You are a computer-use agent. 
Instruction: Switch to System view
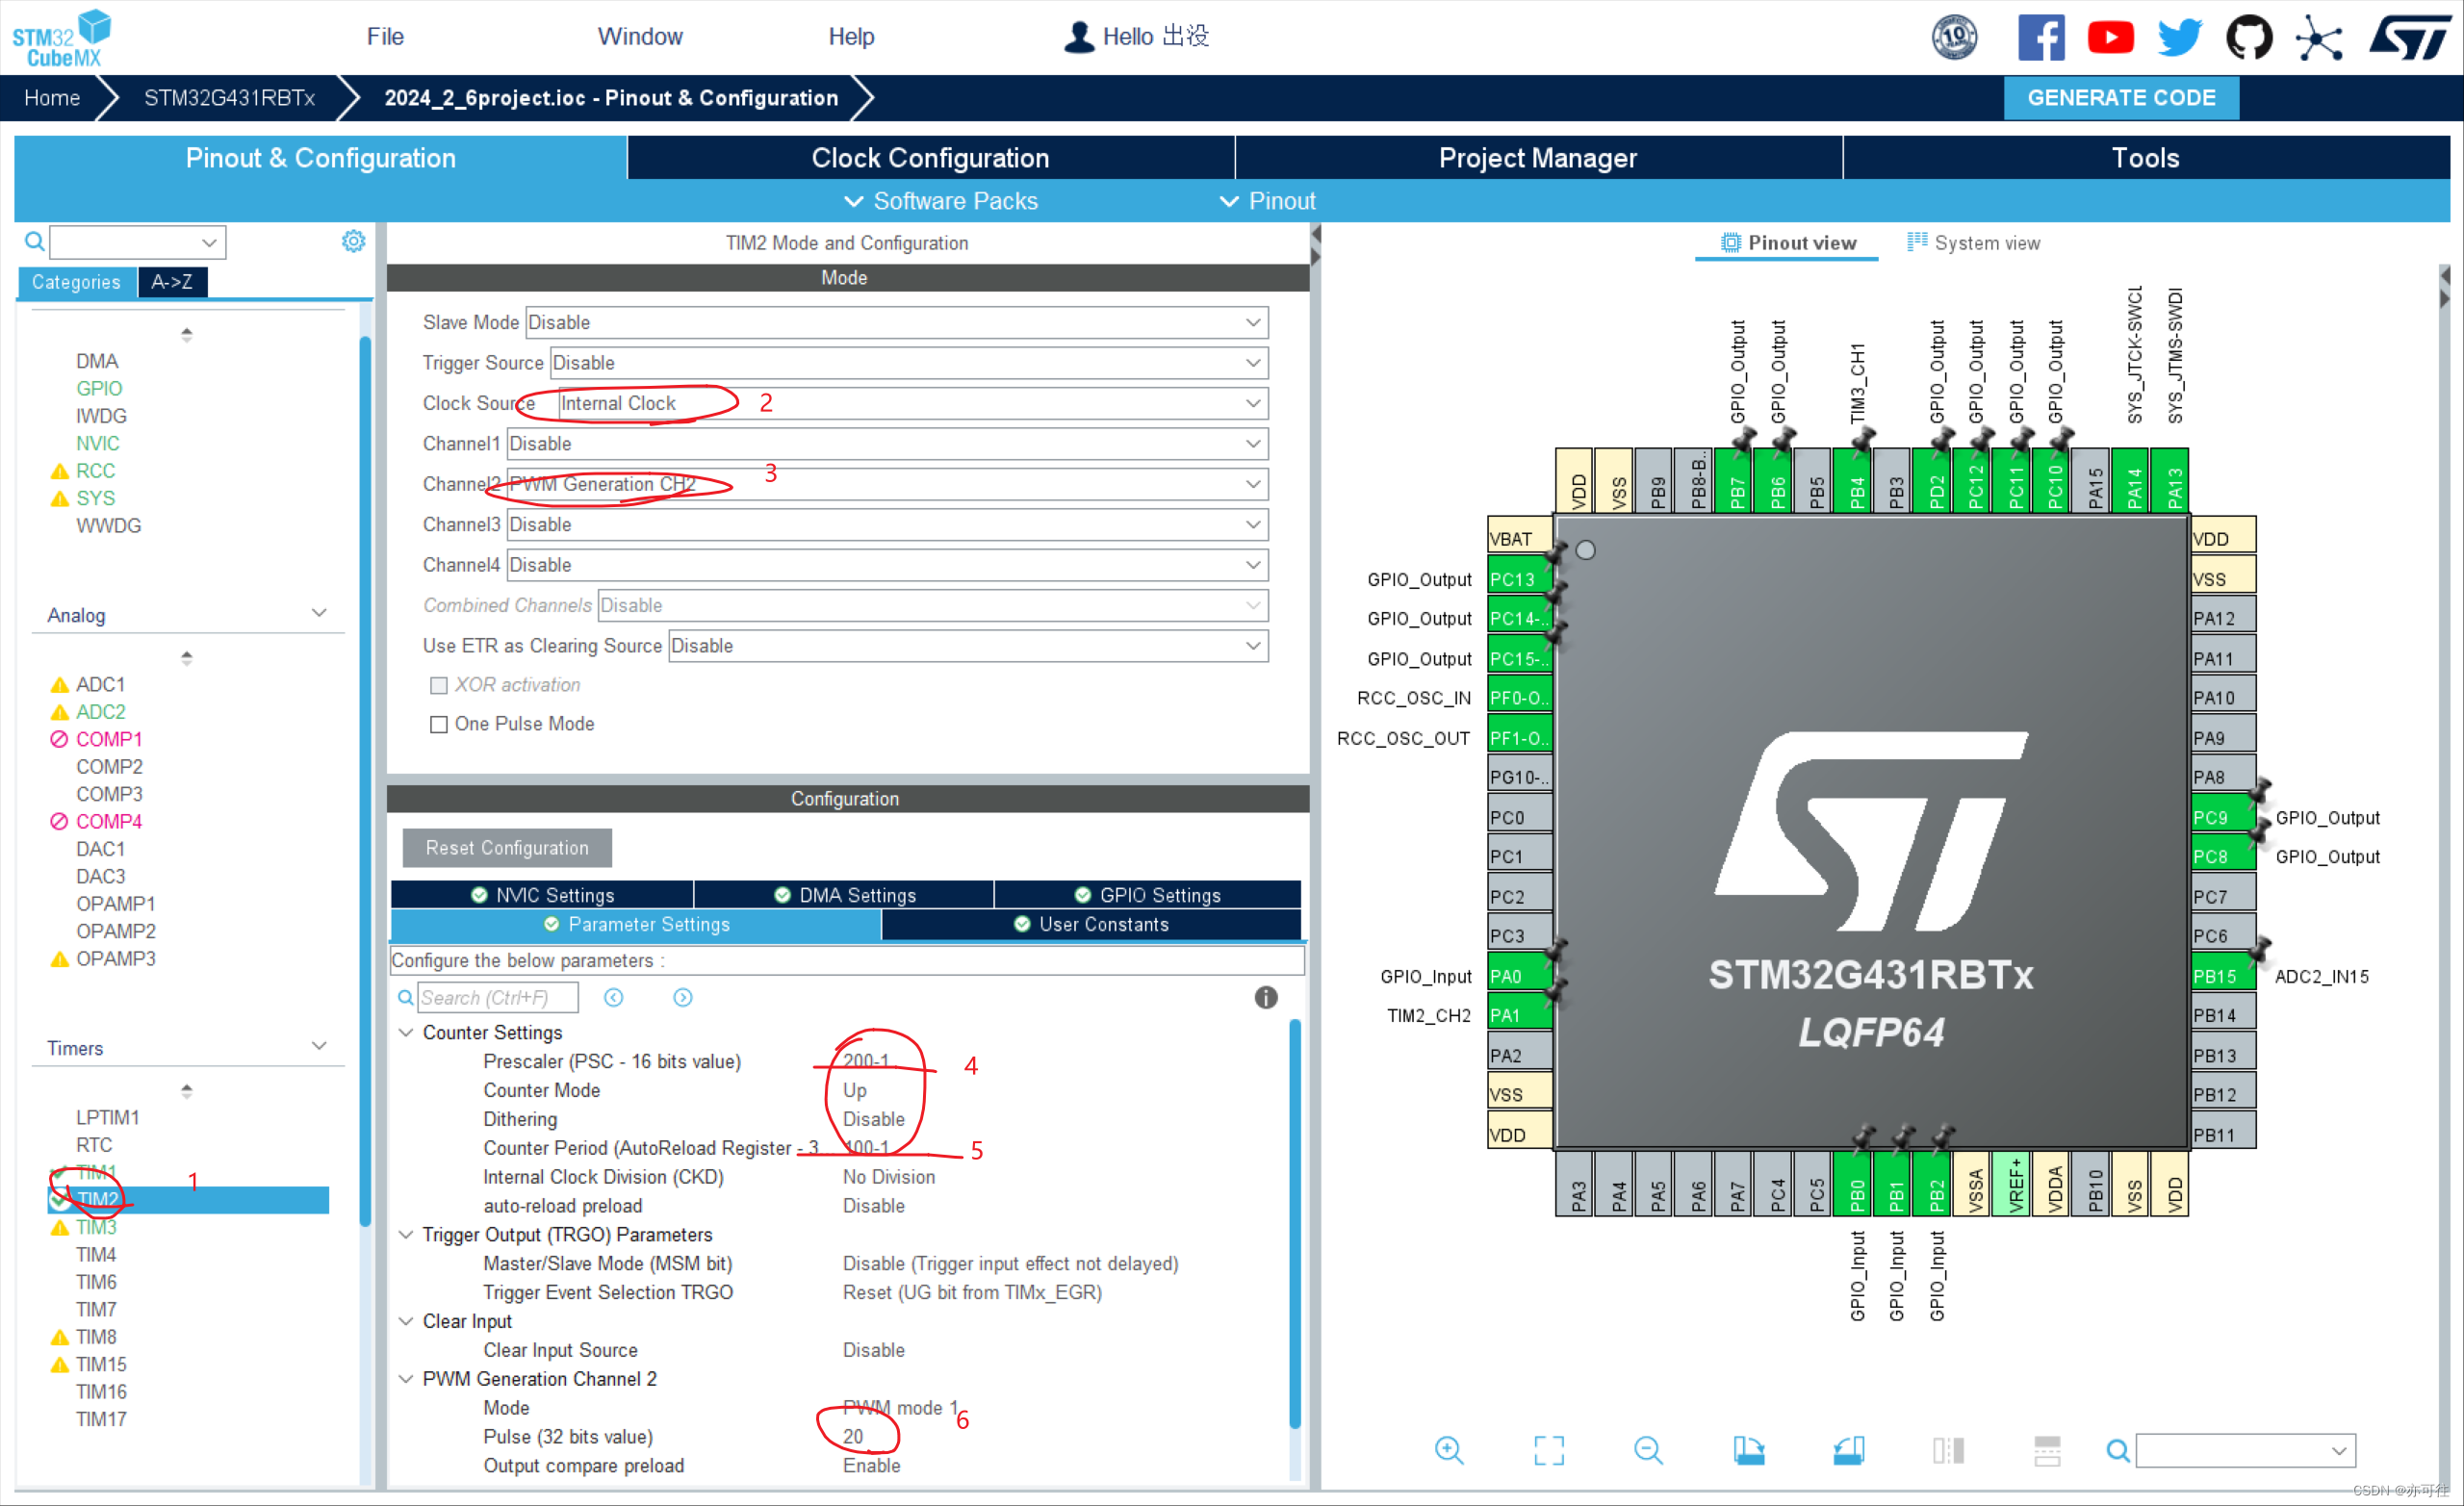point(1972,243)
